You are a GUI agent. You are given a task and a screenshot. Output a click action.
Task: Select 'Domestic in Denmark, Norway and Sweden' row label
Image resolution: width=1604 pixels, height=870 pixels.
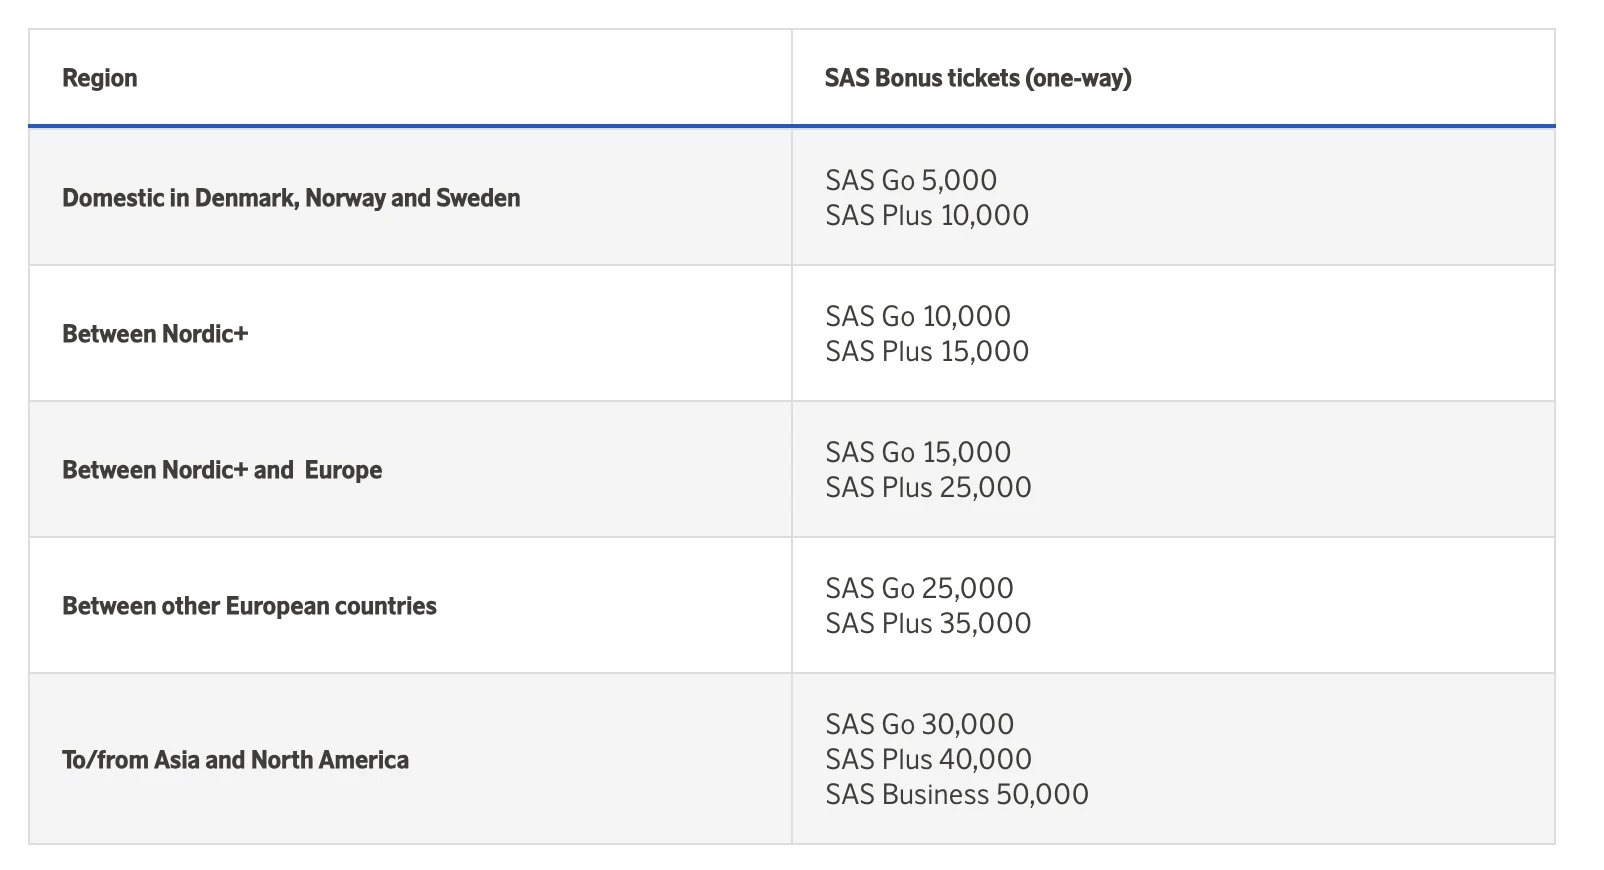pos(291,198)
